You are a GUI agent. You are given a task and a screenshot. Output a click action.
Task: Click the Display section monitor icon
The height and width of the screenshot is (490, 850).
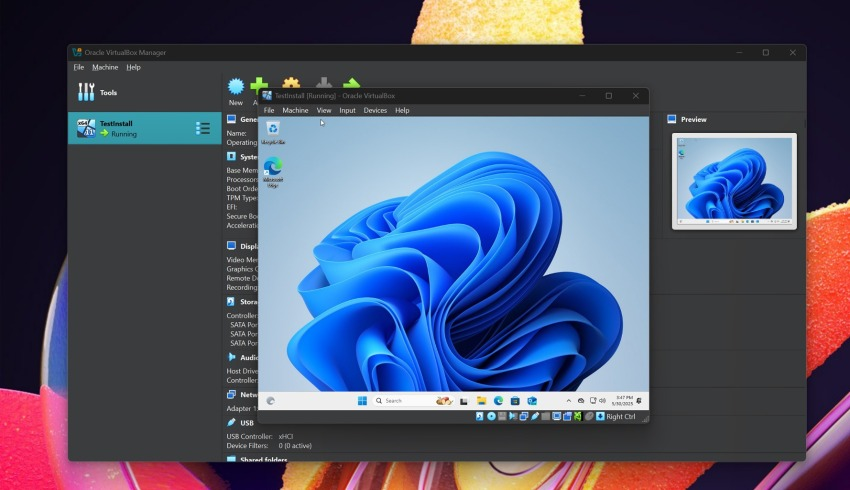pyautogui.click(x=231, y=246)
